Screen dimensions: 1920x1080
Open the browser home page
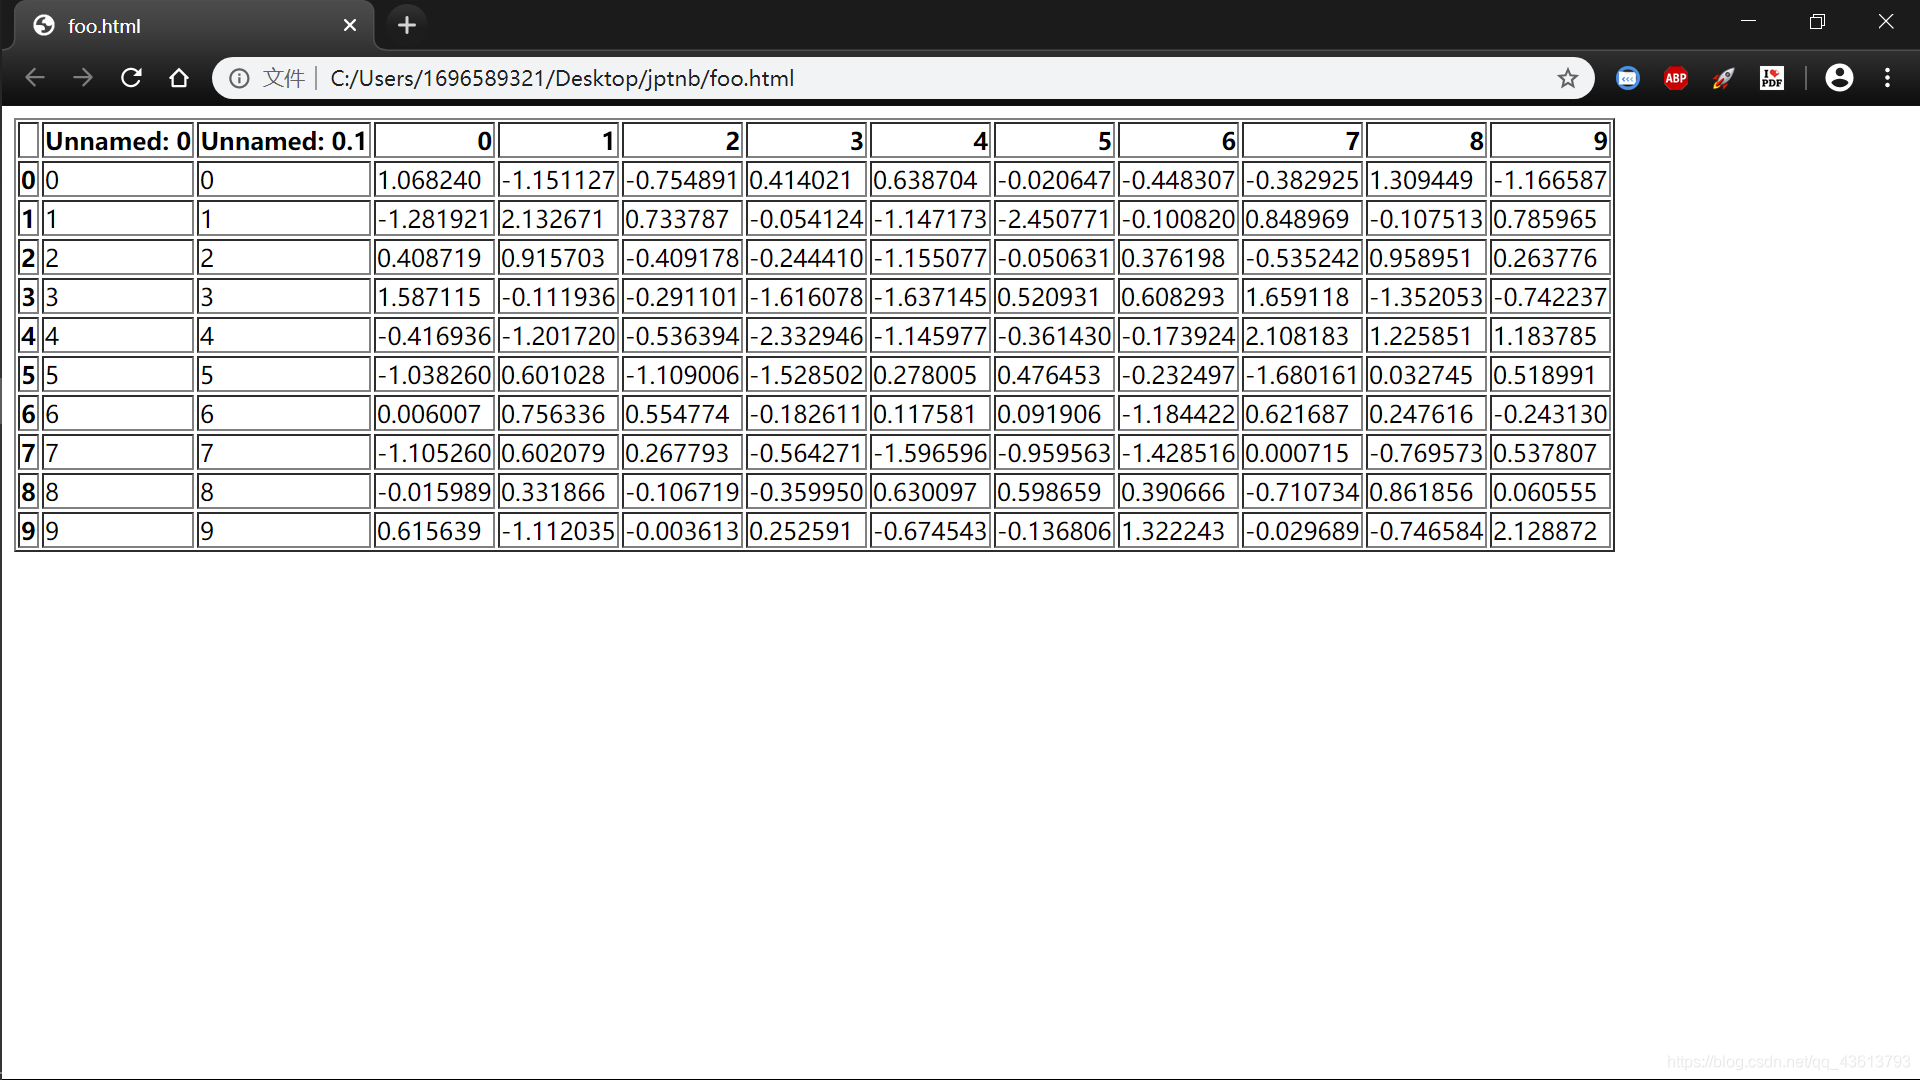[179, 78]
